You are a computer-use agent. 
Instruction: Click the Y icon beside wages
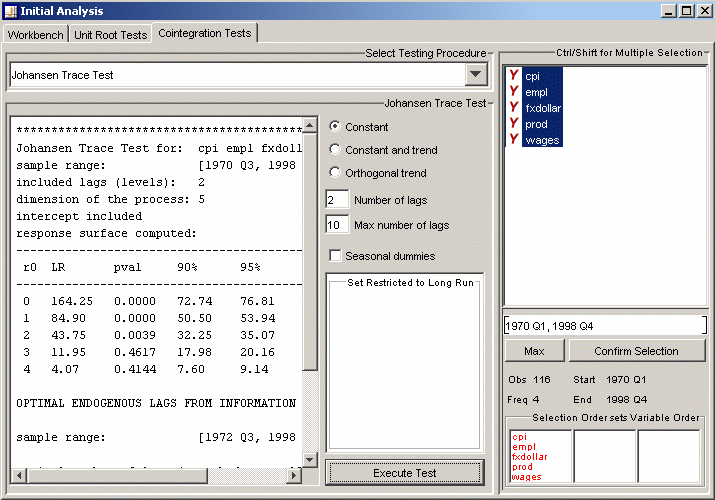(x=514, y=140)
